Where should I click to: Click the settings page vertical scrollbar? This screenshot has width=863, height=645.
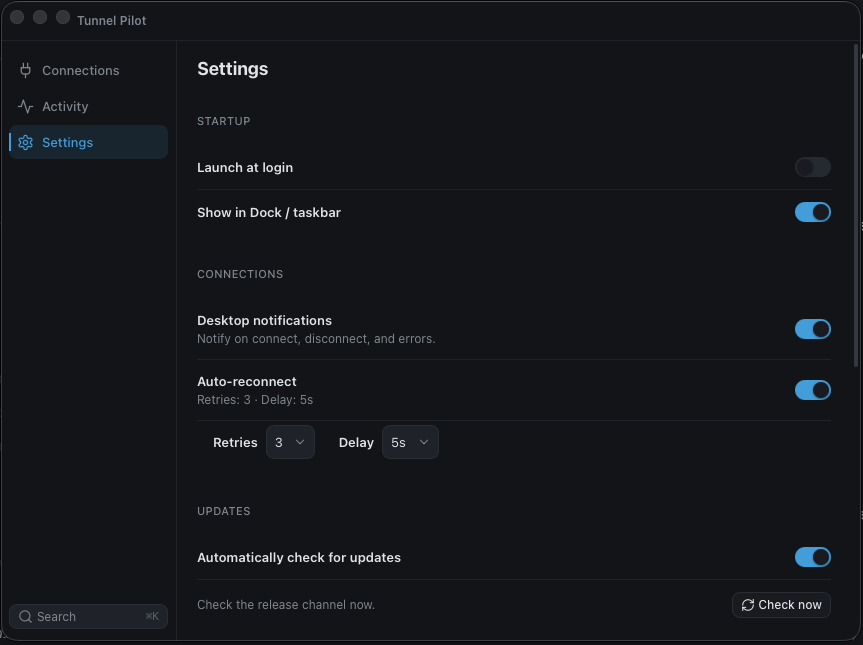856,206
